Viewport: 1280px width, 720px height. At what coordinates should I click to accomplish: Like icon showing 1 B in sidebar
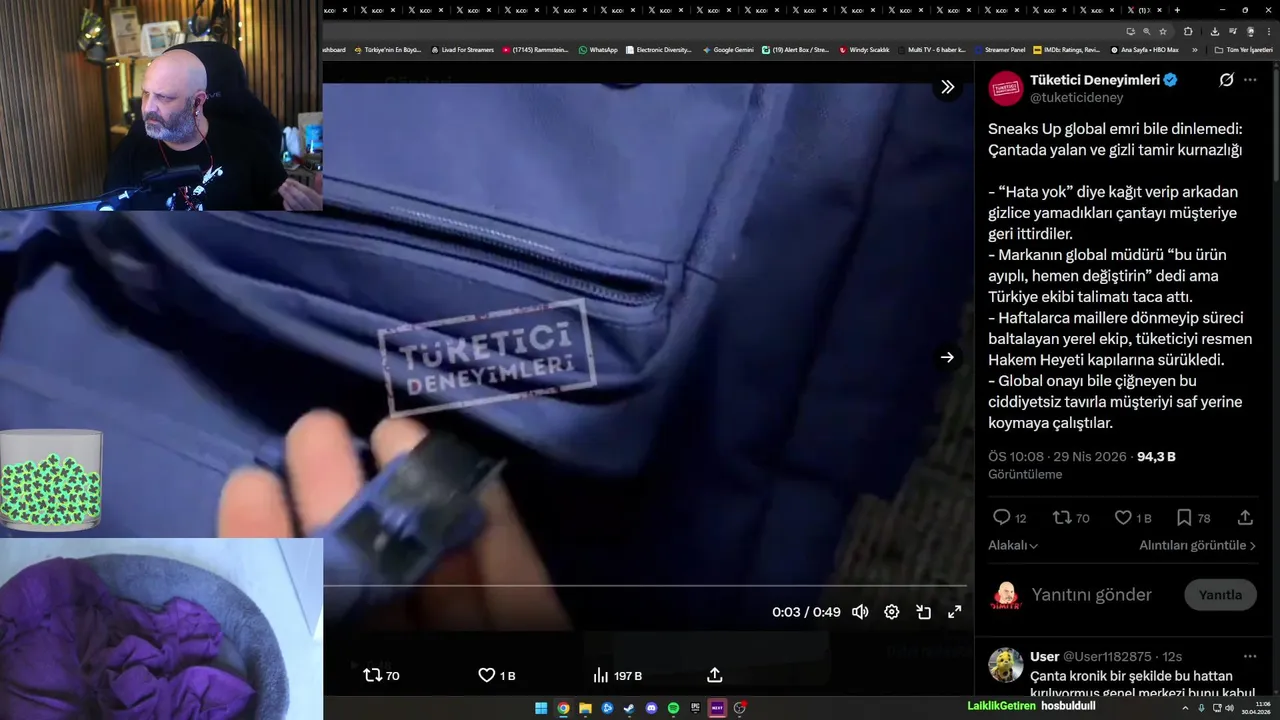coord(1133,518)
